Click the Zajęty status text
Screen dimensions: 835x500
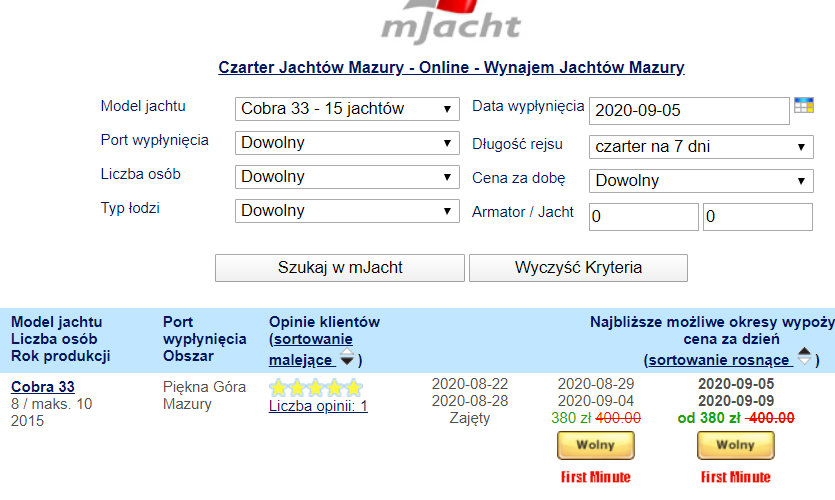[470, 418]
